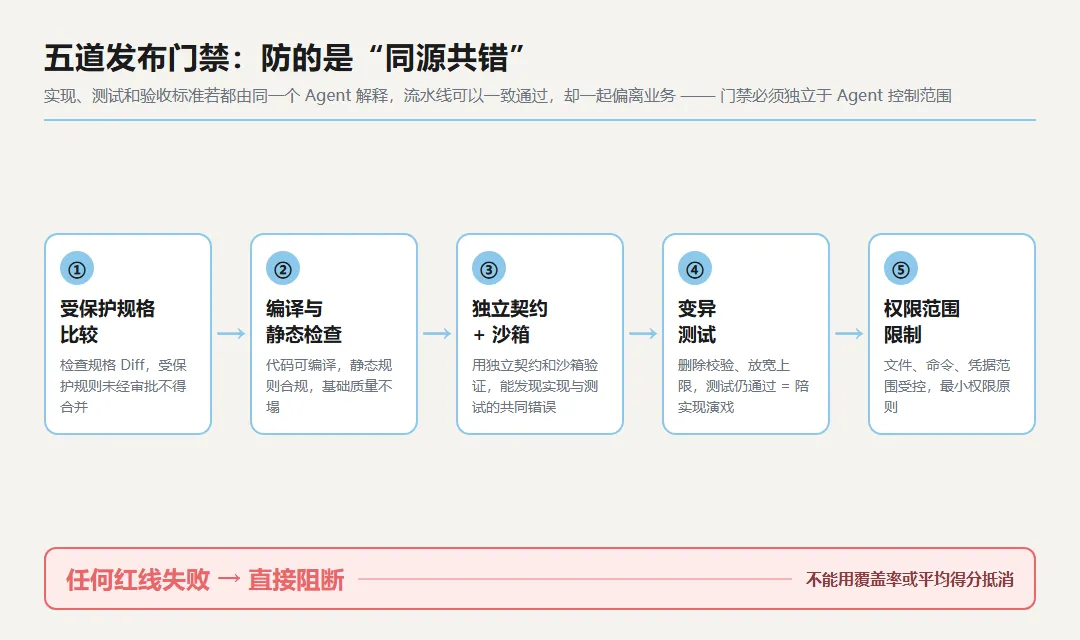Screen dimensions: 1080x640
Task: Click the description starting "删除校验、放宽上限"
Action: point(743,386)
